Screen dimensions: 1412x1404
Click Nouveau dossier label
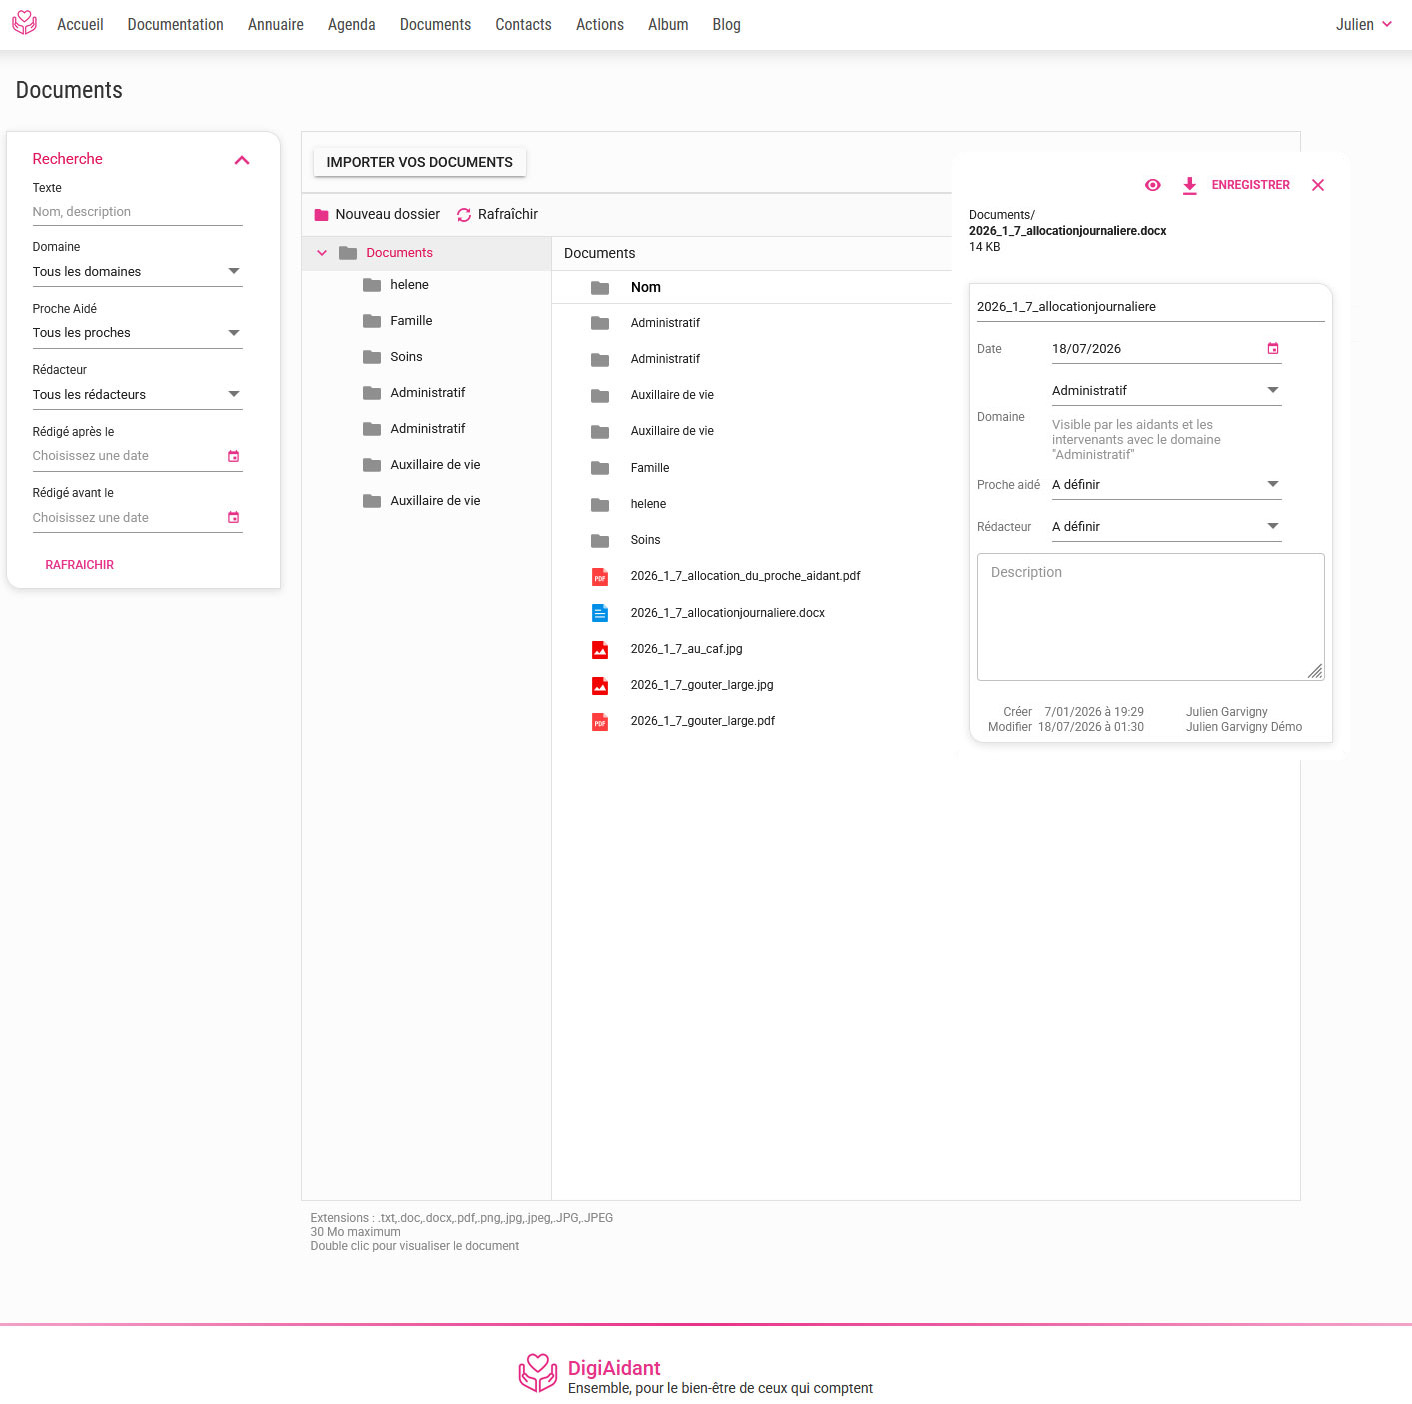pyautogui.click(x=388, y=215)
